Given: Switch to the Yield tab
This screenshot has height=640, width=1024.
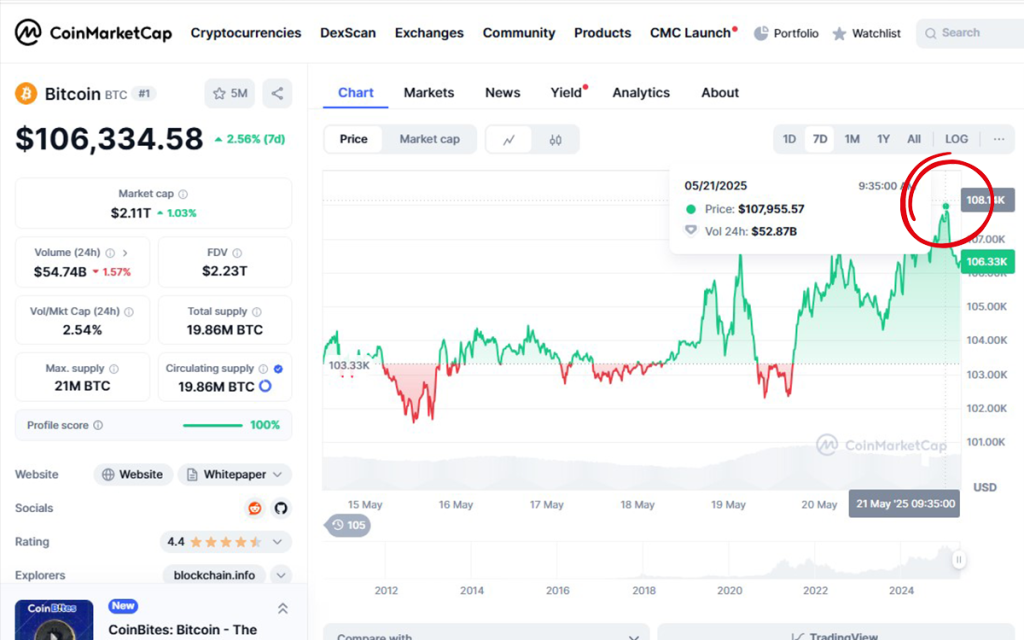Looking at the screenshot, I should (566, 93).
